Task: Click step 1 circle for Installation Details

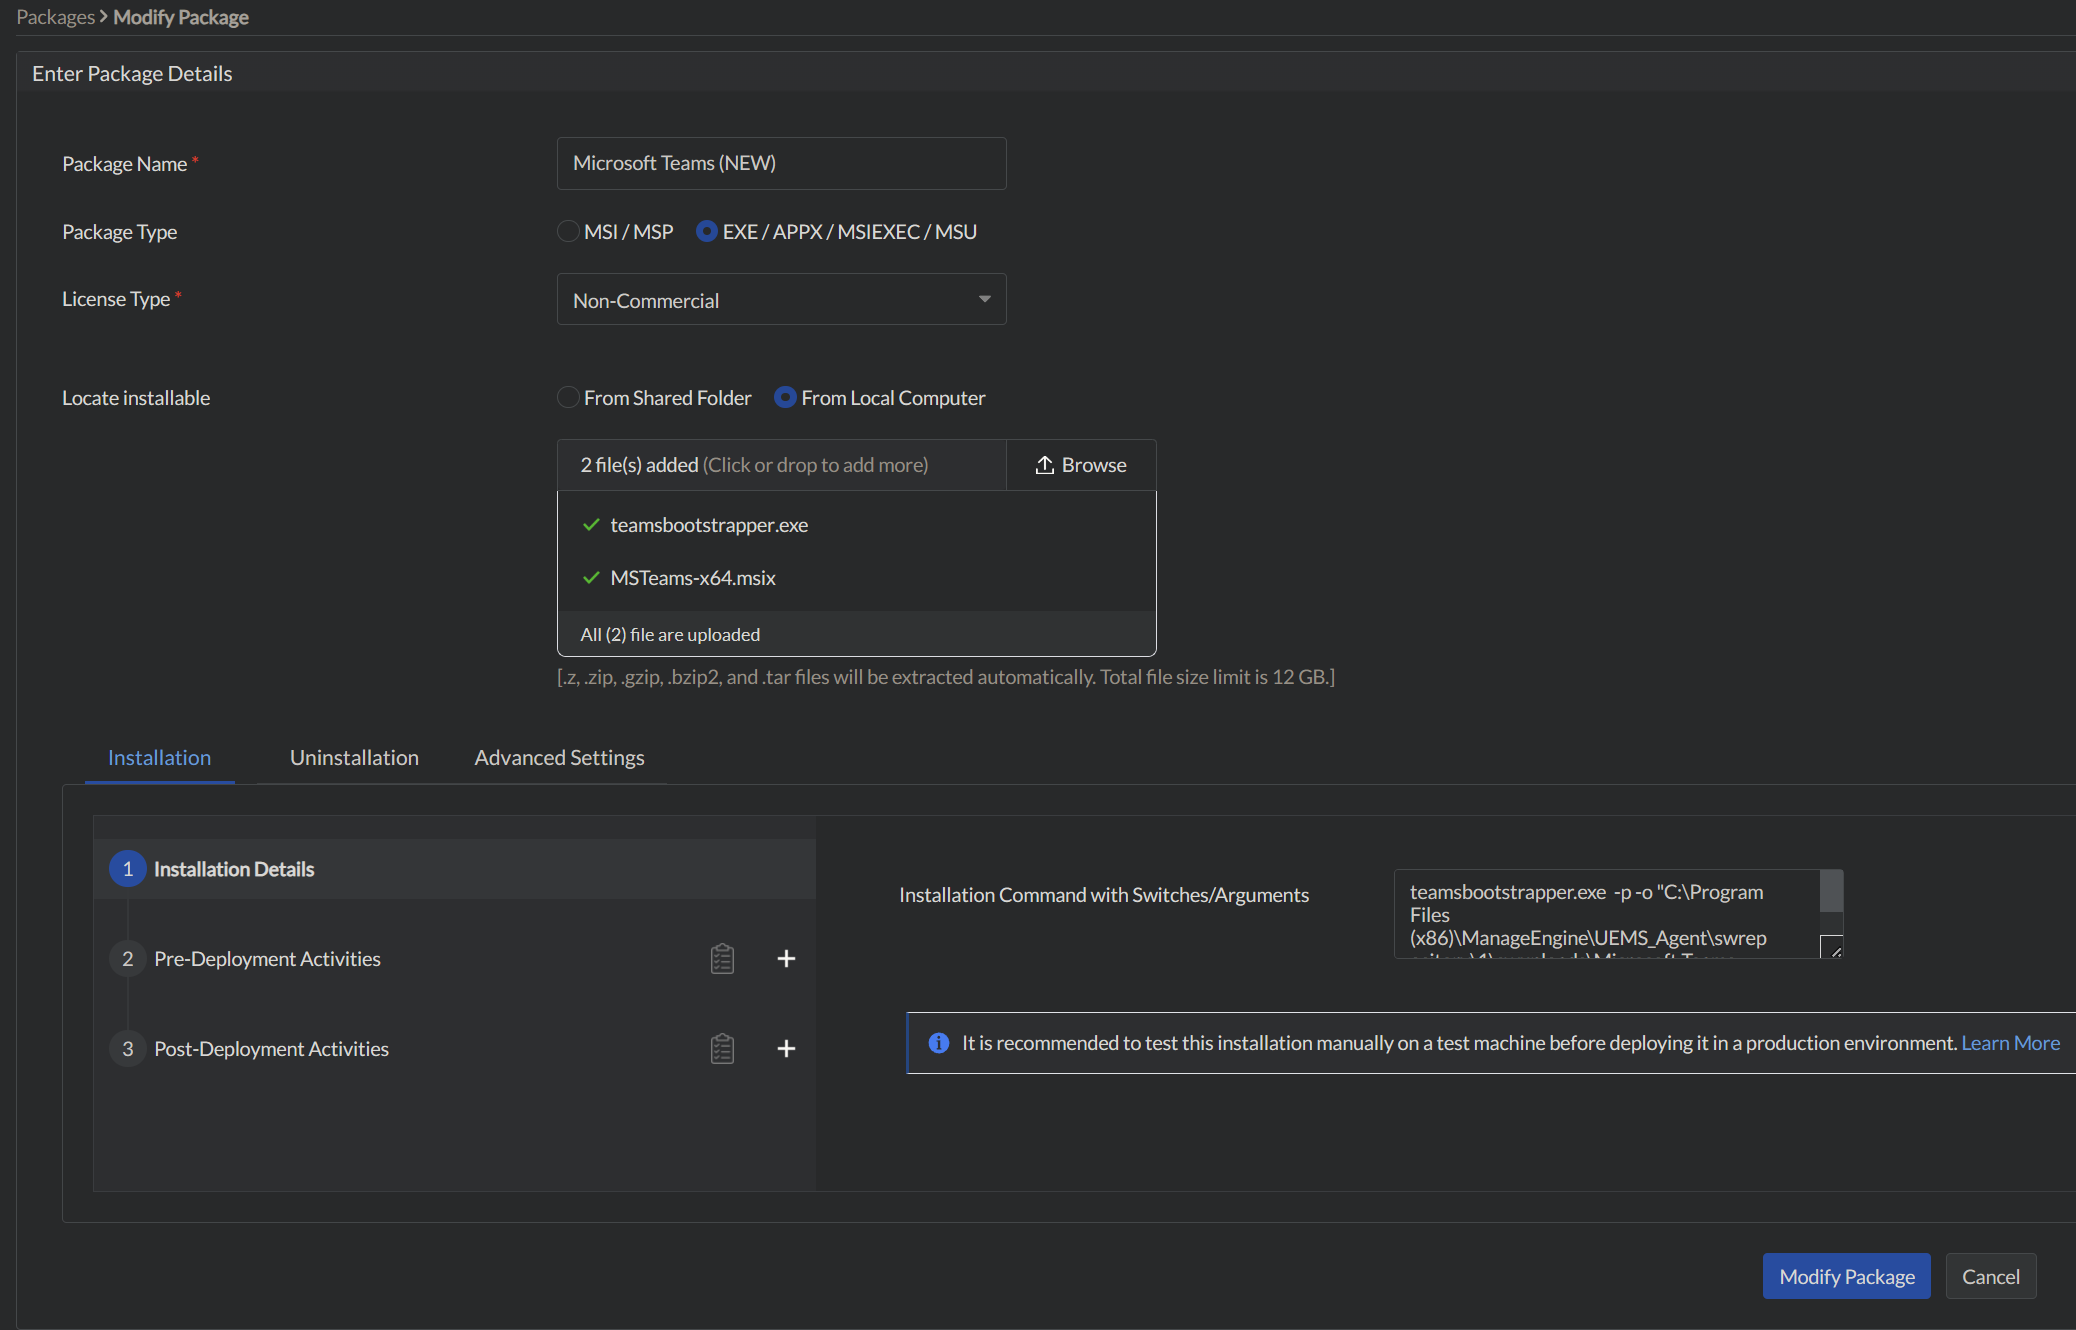Action: click(127, 869)
